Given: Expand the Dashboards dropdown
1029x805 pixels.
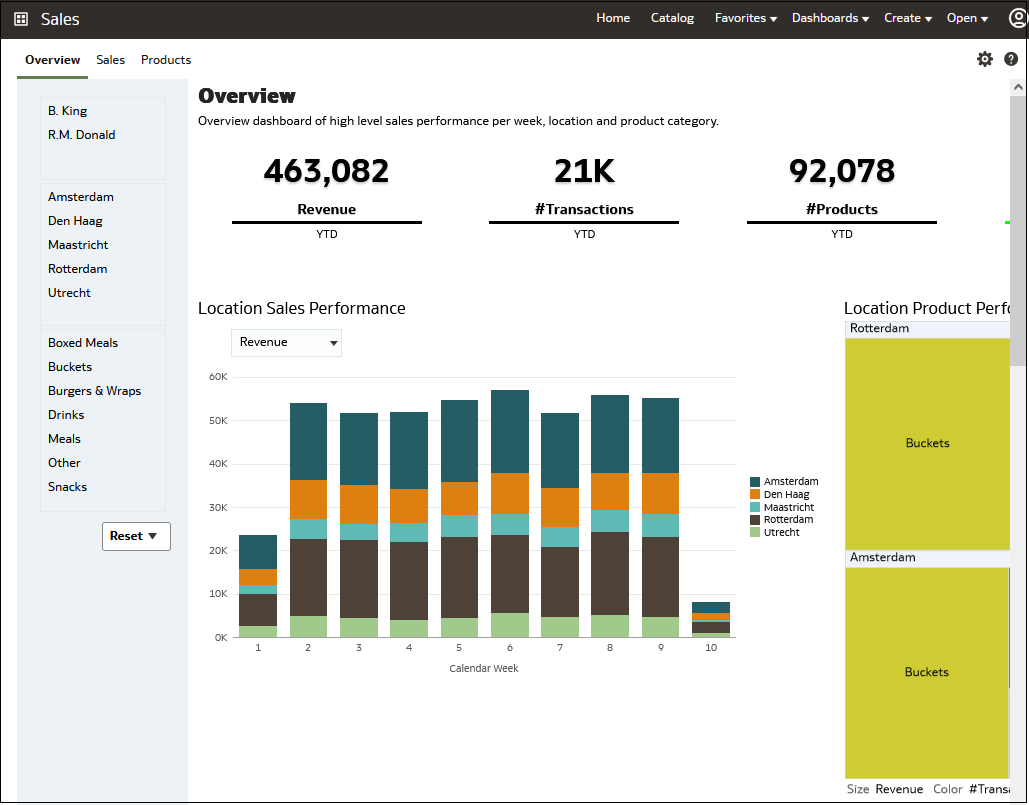Looking at the screenshot, I should click(x=830, y=18).
